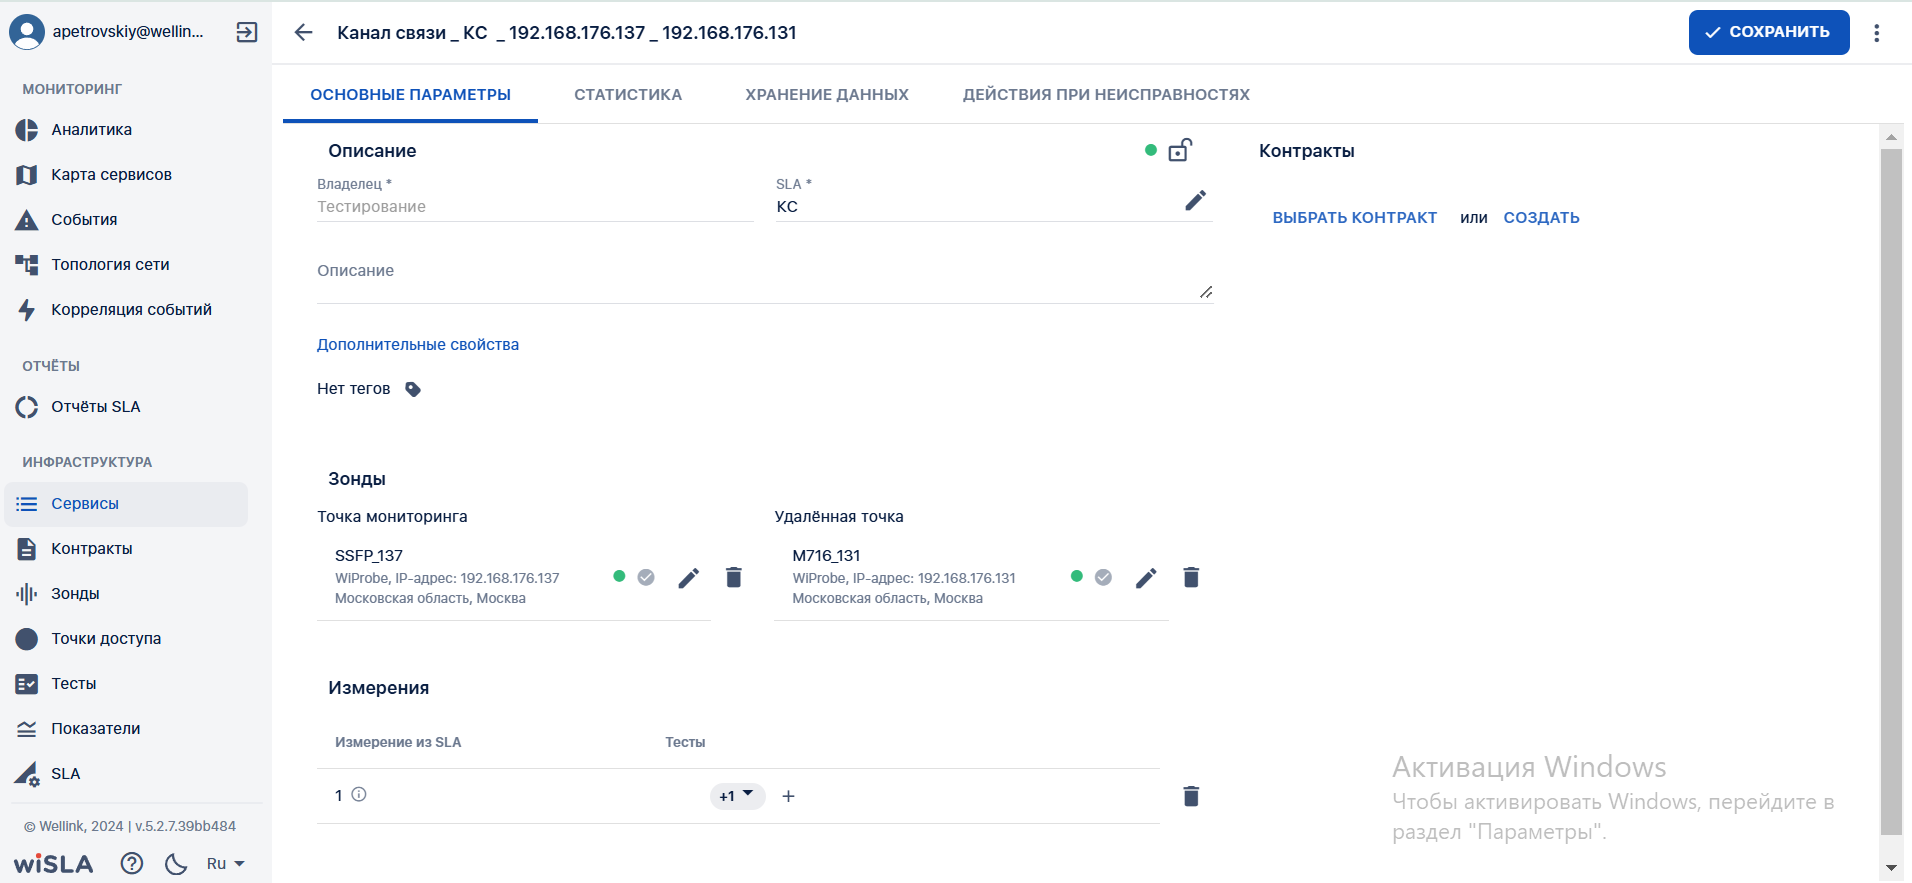Expand the +1 tests dropdown chip
1912x883 pixels.
click(x=737, y=796)
